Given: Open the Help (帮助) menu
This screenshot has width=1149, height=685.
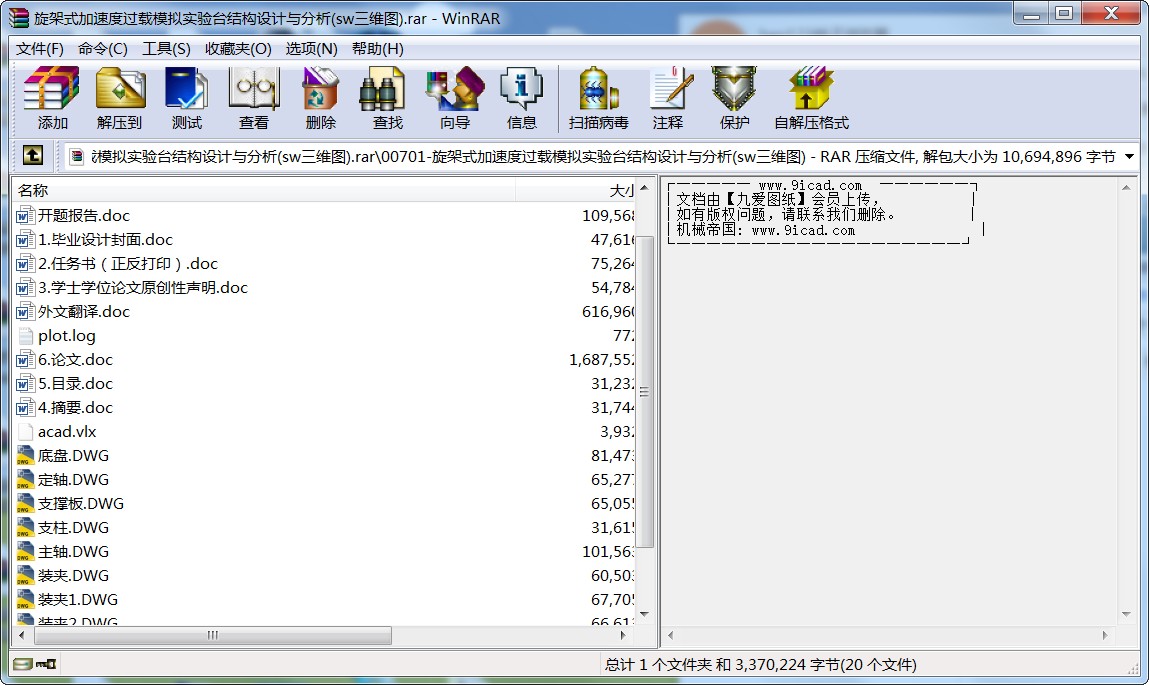Looking at the screenshot, I should pyautogui.click(x=377, y=49).
